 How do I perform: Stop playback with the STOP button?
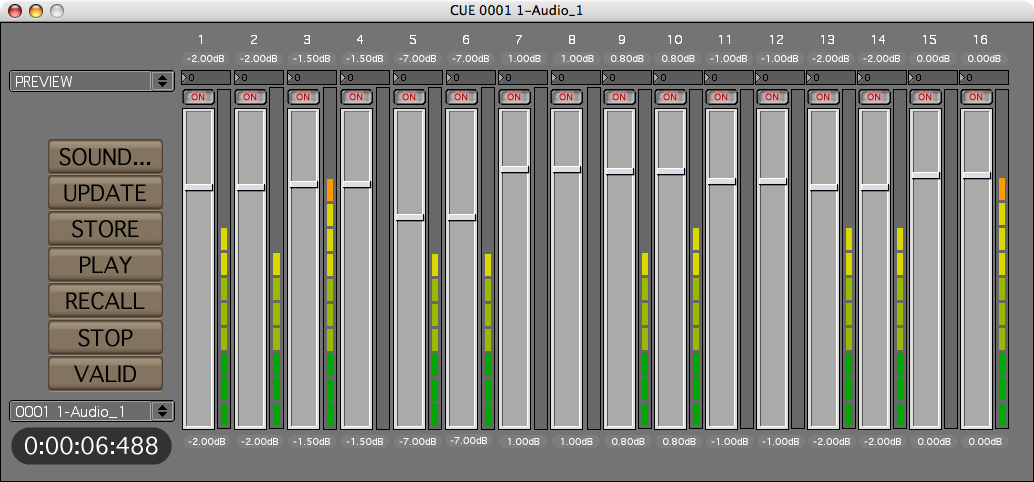pyautogui.click(x=105, y=338)
